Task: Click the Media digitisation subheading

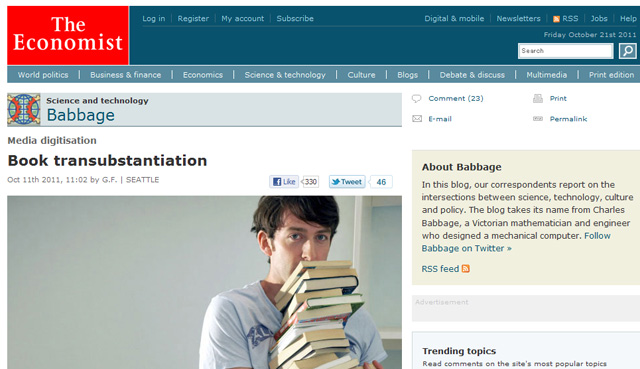Action: (x=52, y=140)
